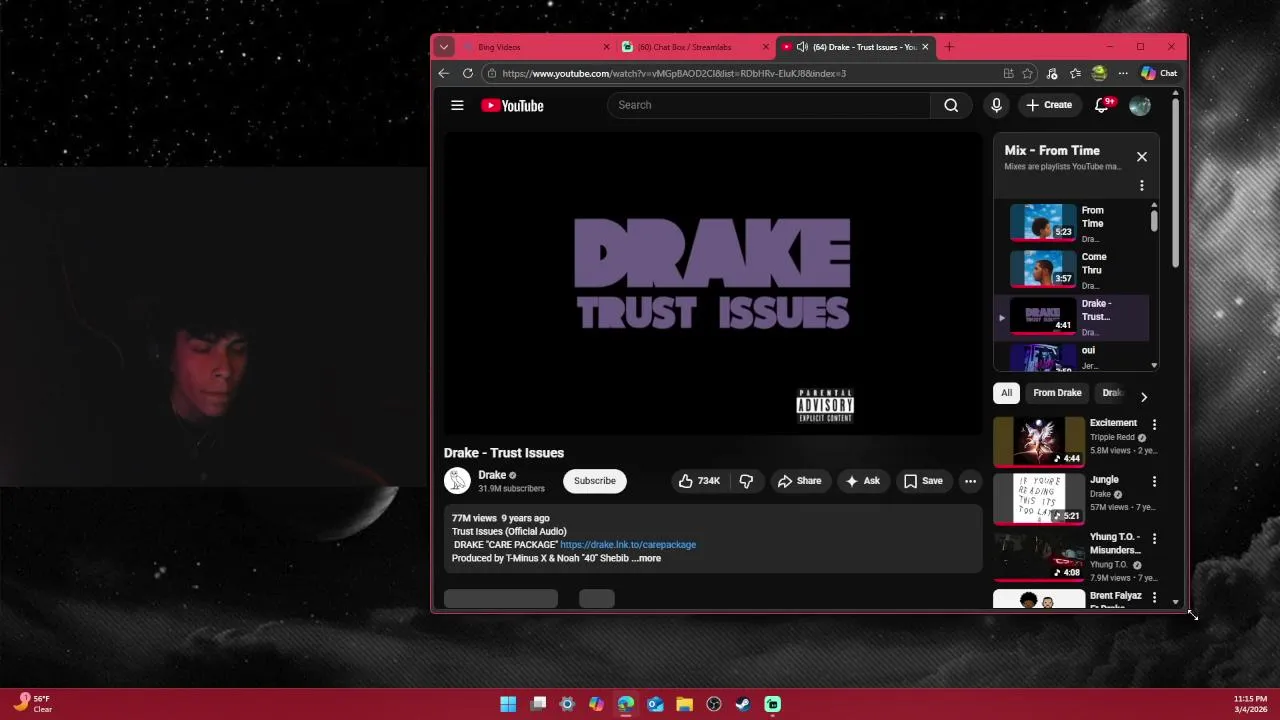
Task: Click the page vertical scrollbar
Action: (1176, 182)
